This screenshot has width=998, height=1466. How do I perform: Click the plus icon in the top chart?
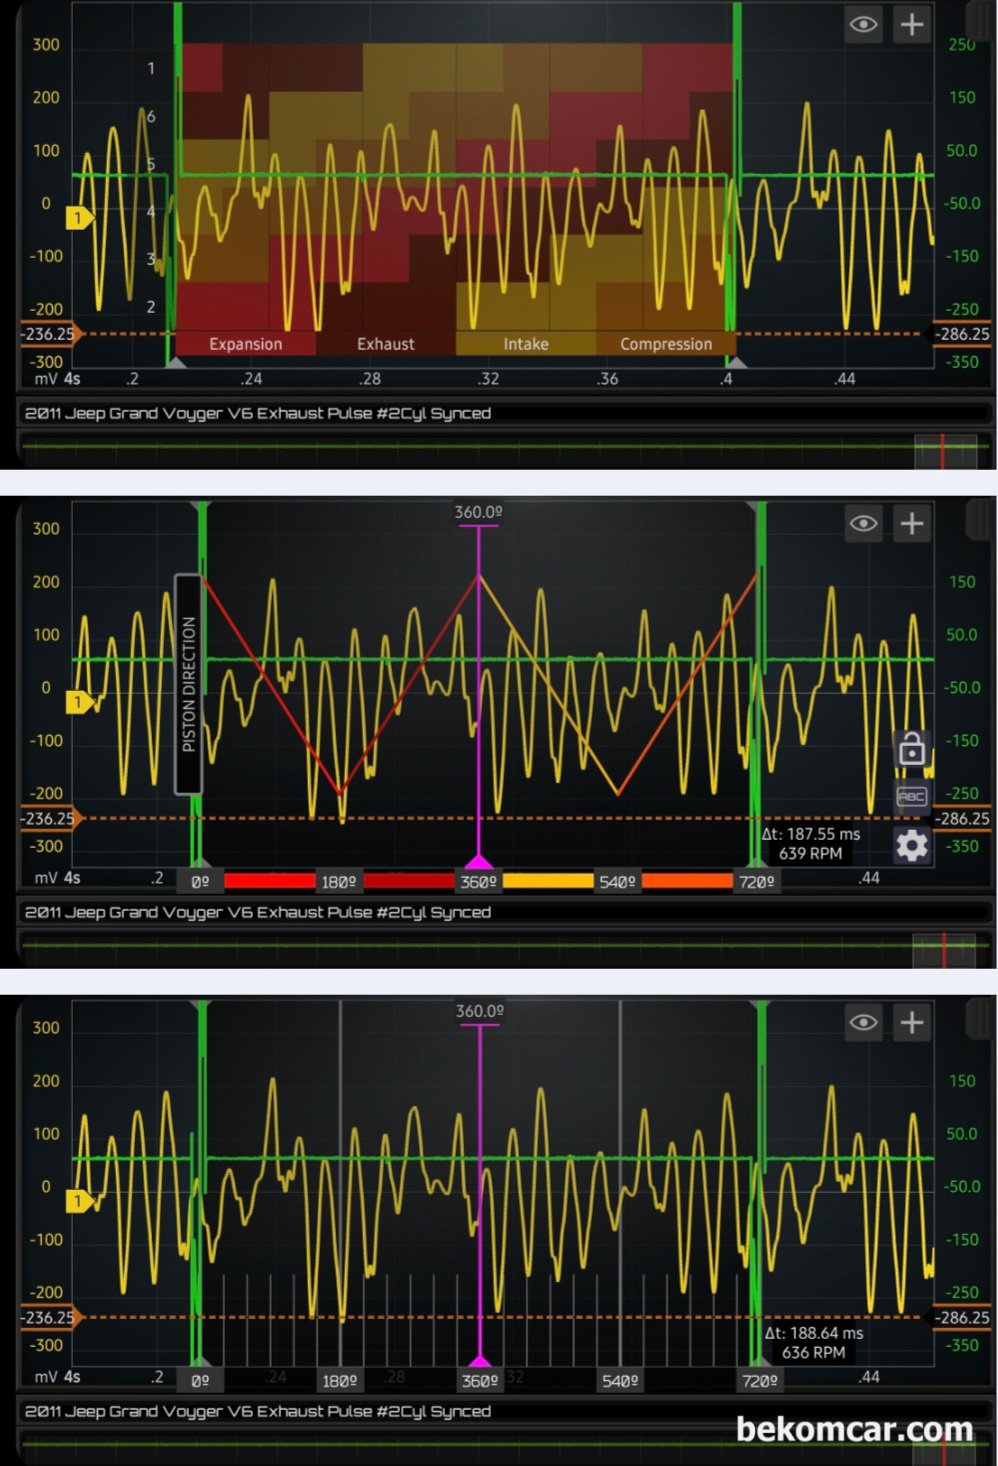(x=912, y=24)
